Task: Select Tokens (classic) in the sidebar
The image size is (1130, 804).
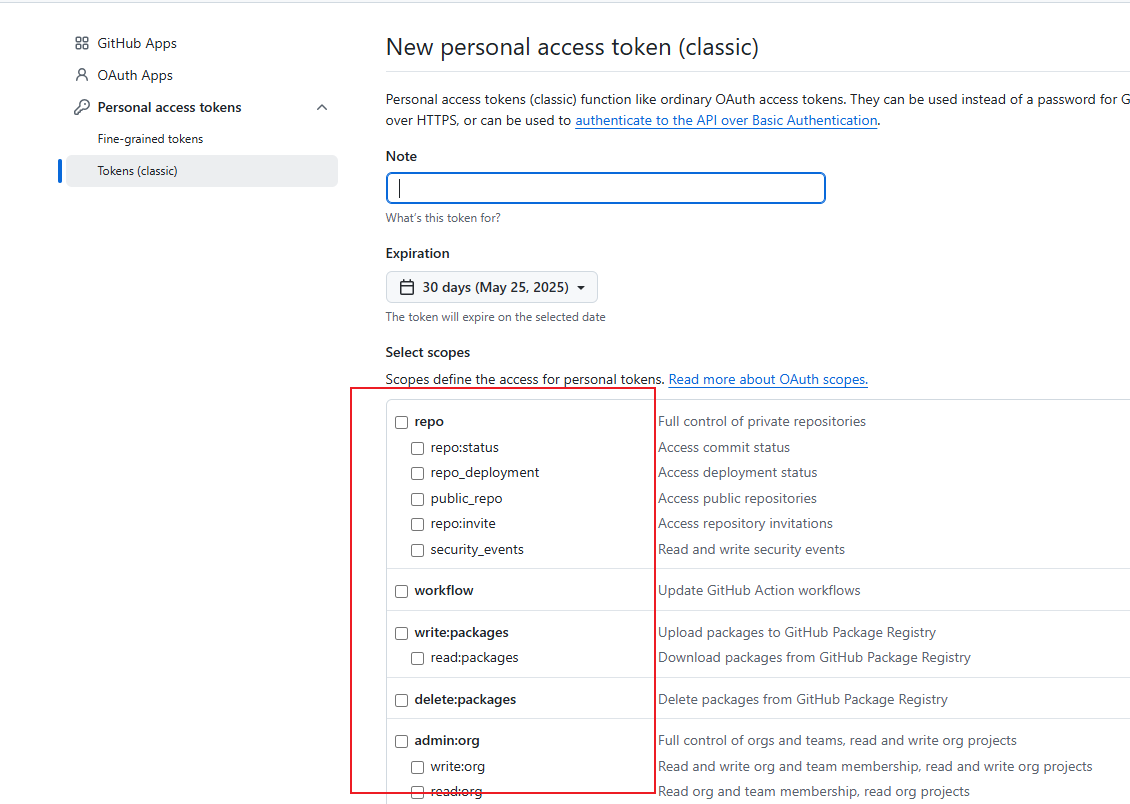Action: point(137,171)
